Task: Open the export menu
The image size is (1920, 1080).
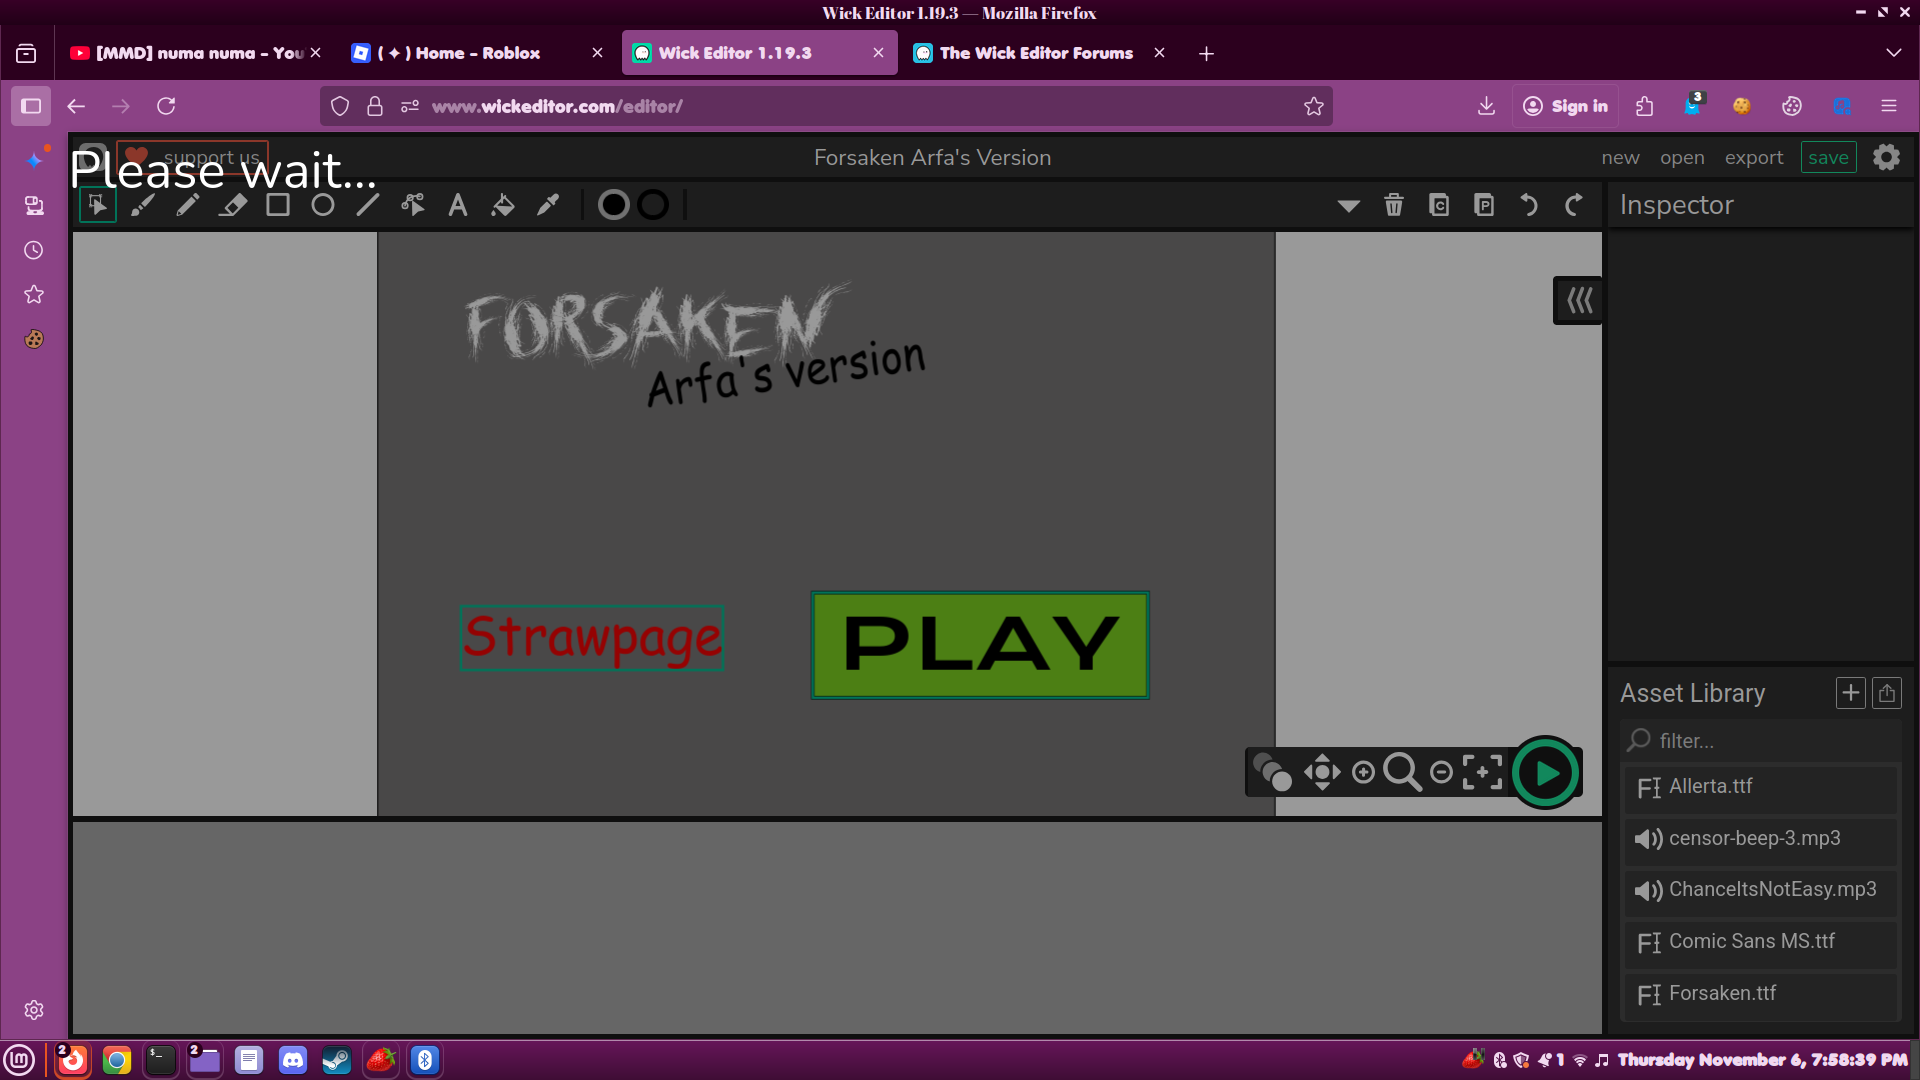Action: [x=1753, y=158]
